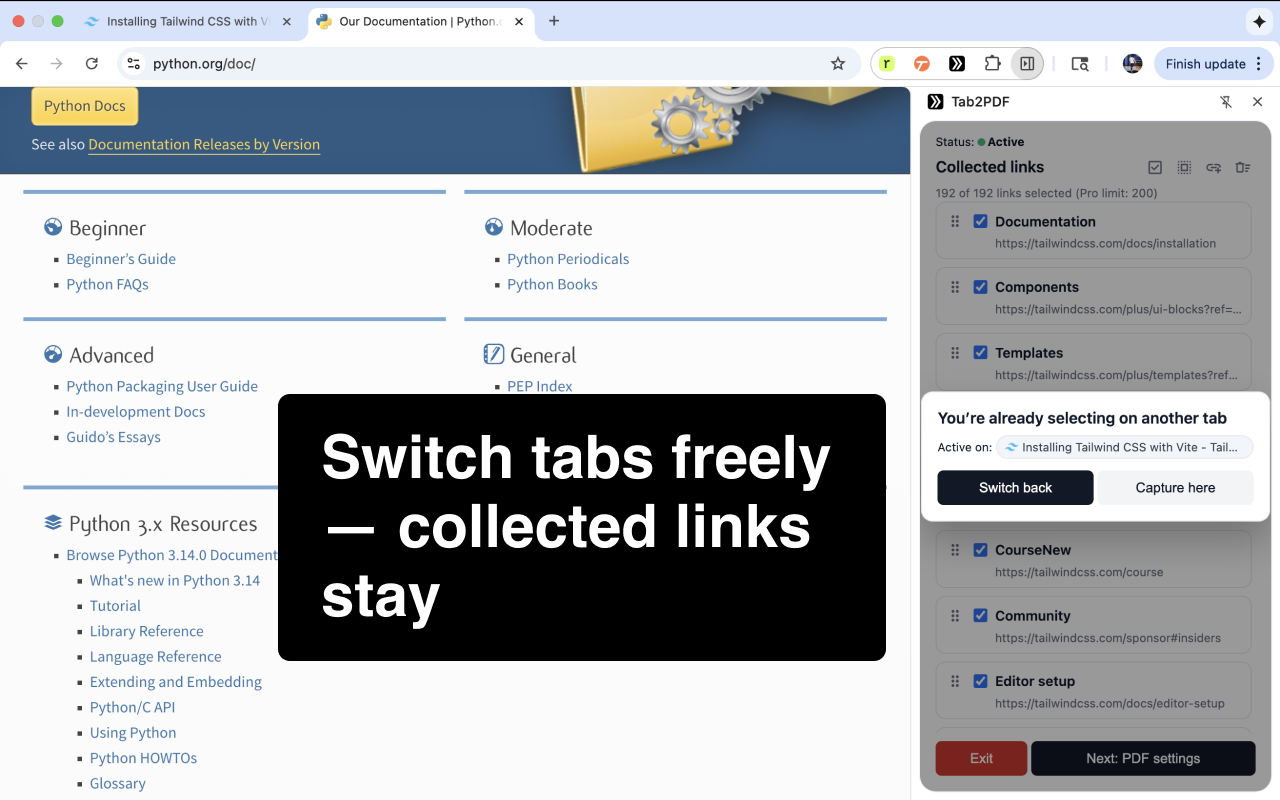Viewport: 1280px width, 800px height.
Task: Click the side panel toggle icon
Action: (1027, 63)
